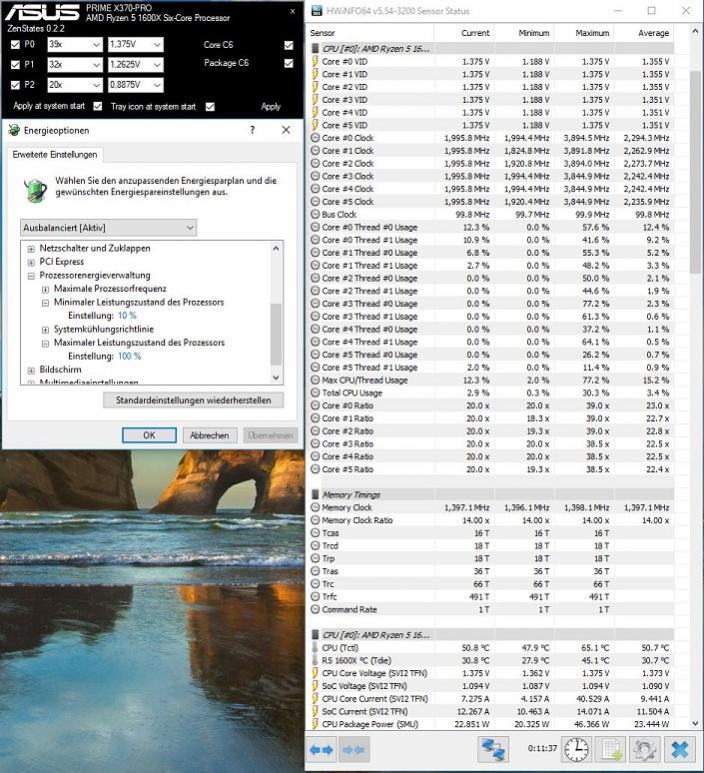Image resolution: width=704 pixels, height=773 pixels.
Task: Click Average column header
Action: click(x=644, y=33)
